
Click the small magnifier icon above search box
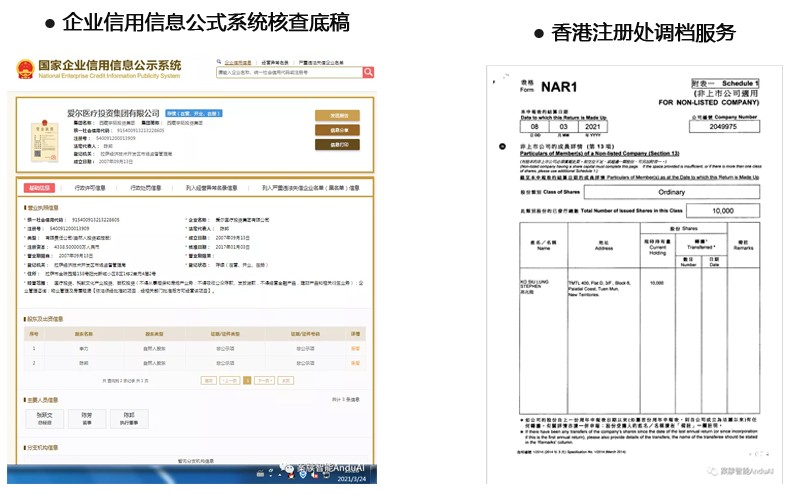pos(219,61)
